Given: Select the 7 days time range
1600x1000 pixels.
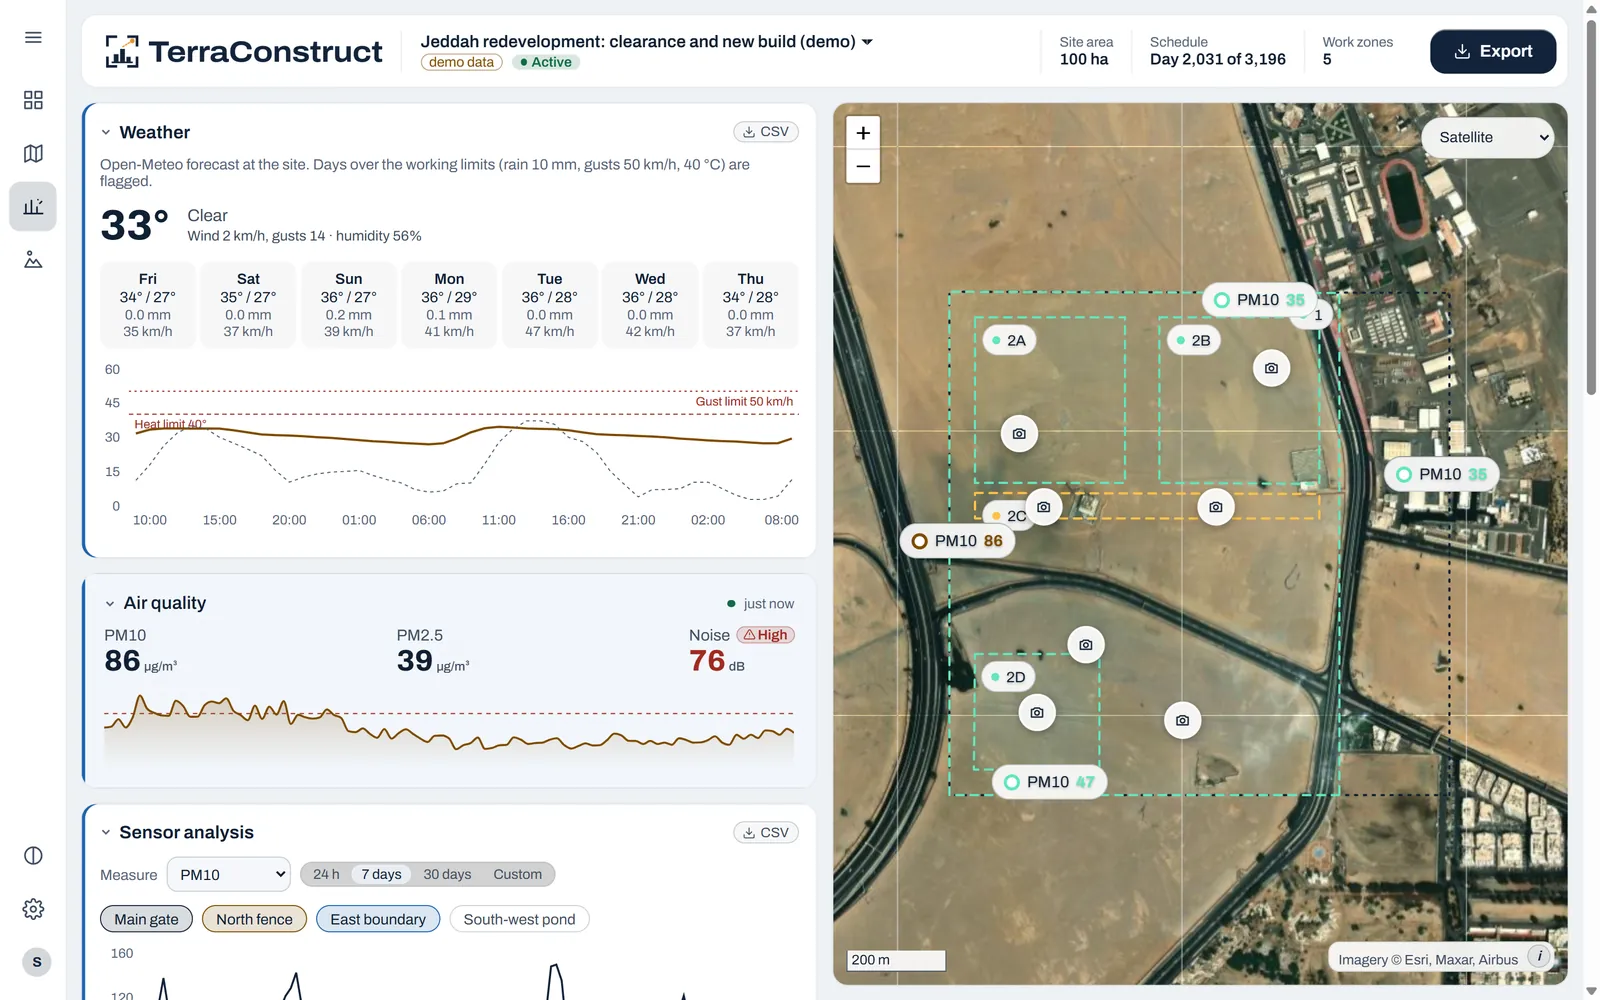Looking at the screenshot, I should click(381, 874).
